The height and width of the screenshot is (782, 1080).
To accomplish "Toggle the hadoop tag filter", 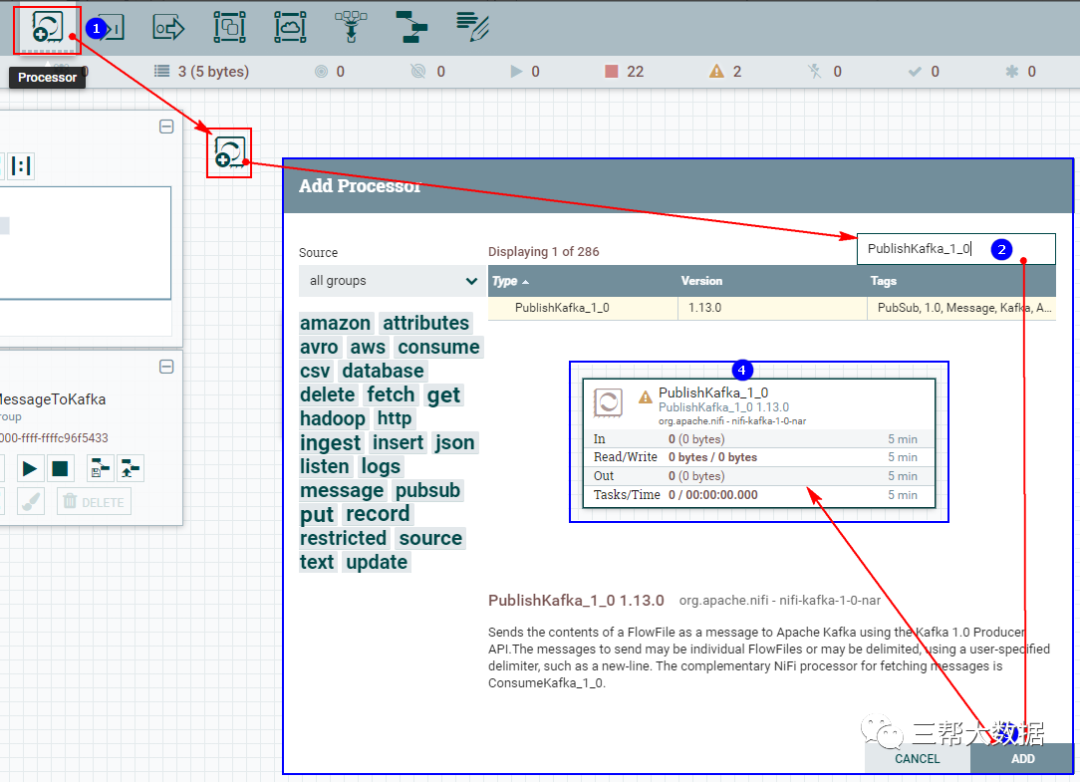I will pyautogui.click(x=333, y=418).
